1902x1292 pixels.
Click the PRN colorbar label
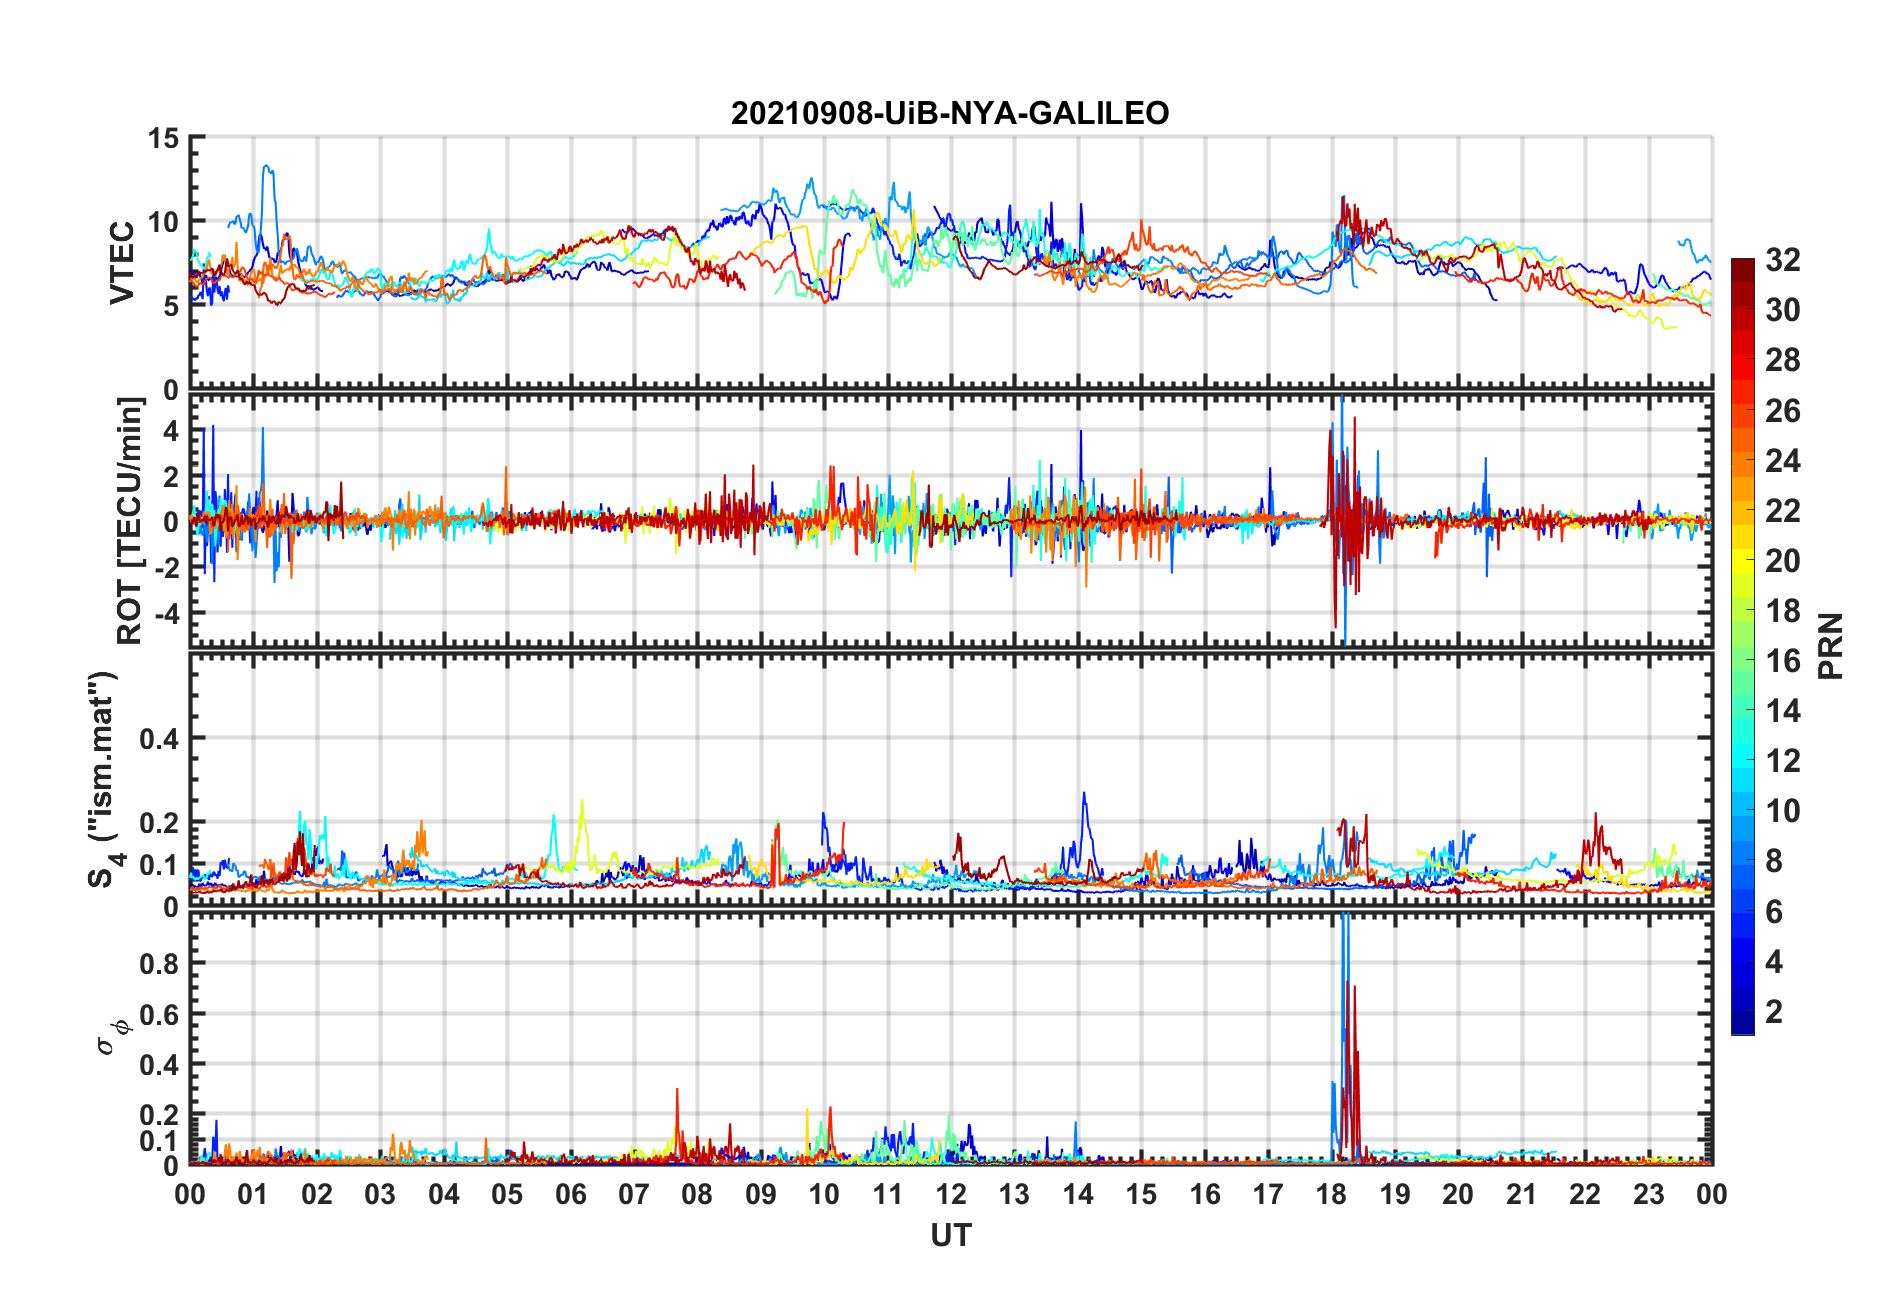coord(1831,646)
